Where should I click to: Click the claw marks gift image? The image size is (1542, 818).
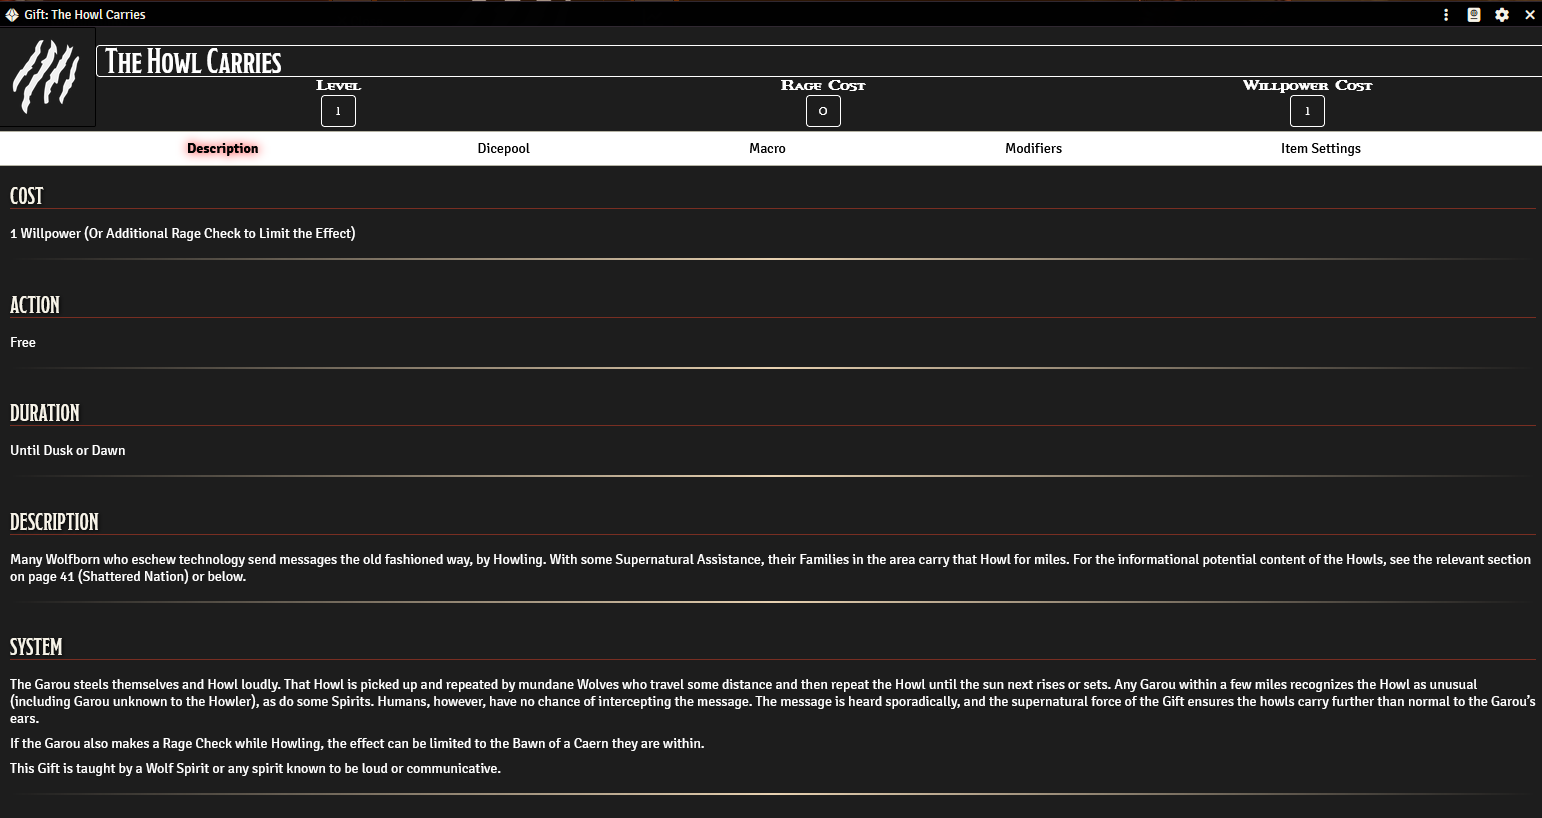(47, 77)
